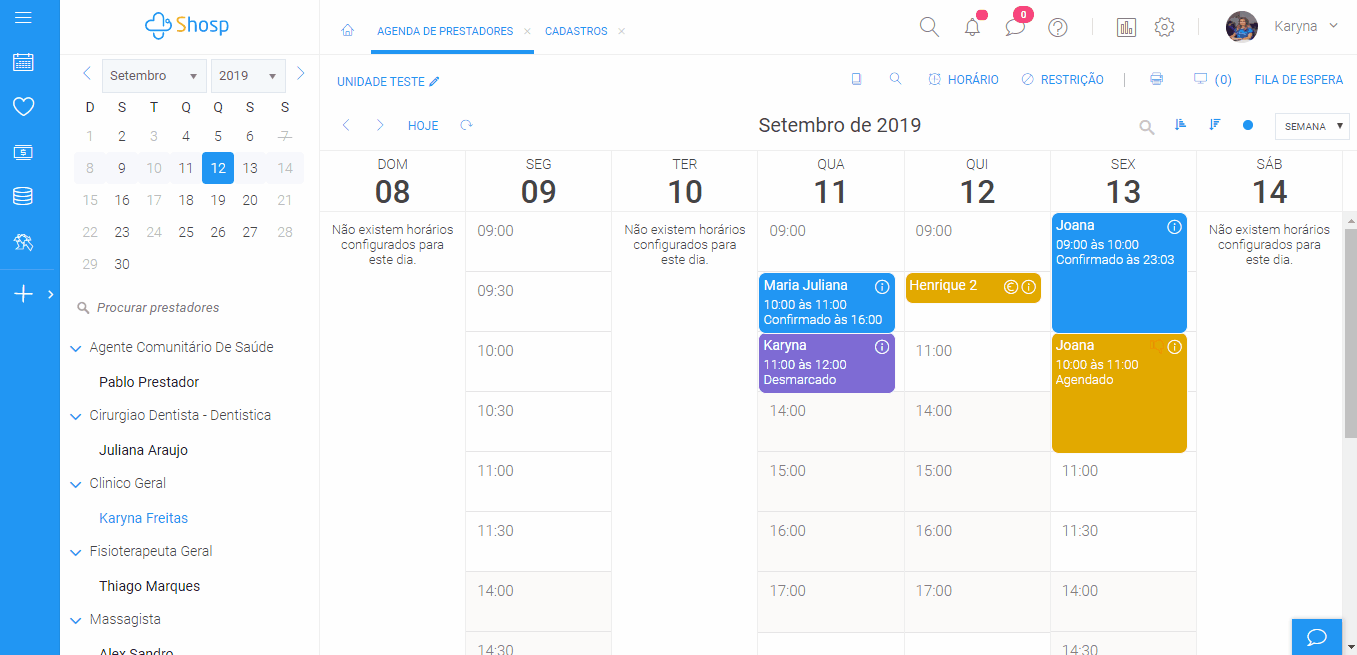Click the HOJE button
Screen dimensions: 1357x655
point(423,126)
